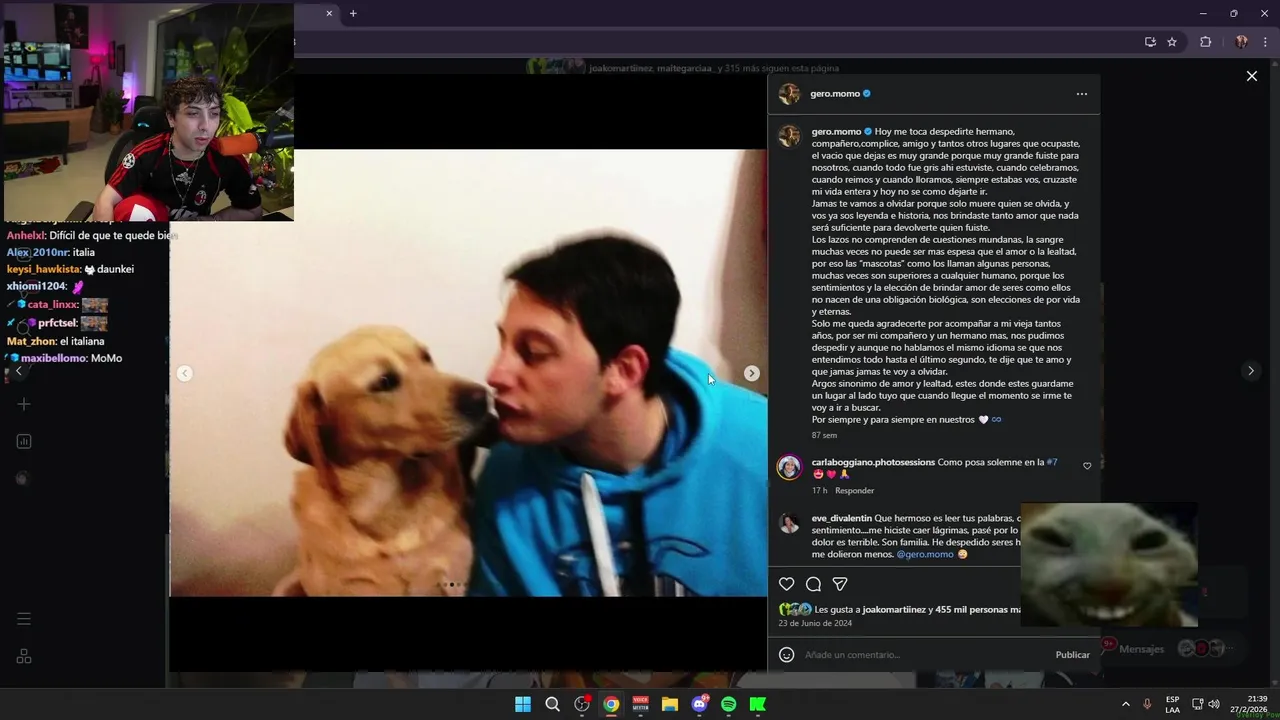Click the '87 sem' post age text
Screen dimensions: 1280x720
pyautogui.click(x=824, y=435)
